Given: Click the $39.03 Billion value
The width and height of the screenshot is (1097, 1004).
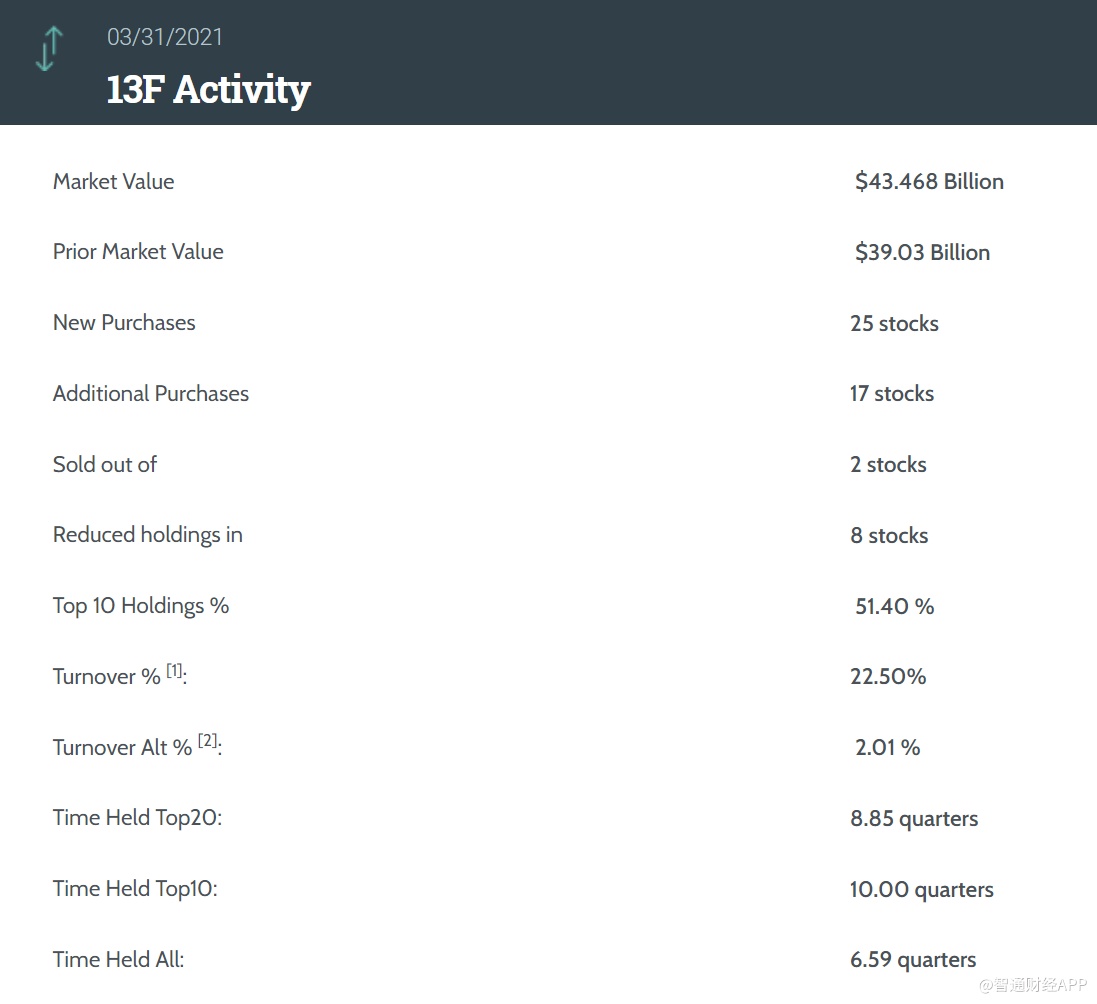Looking at the screenshot, I should click(922, 253).
